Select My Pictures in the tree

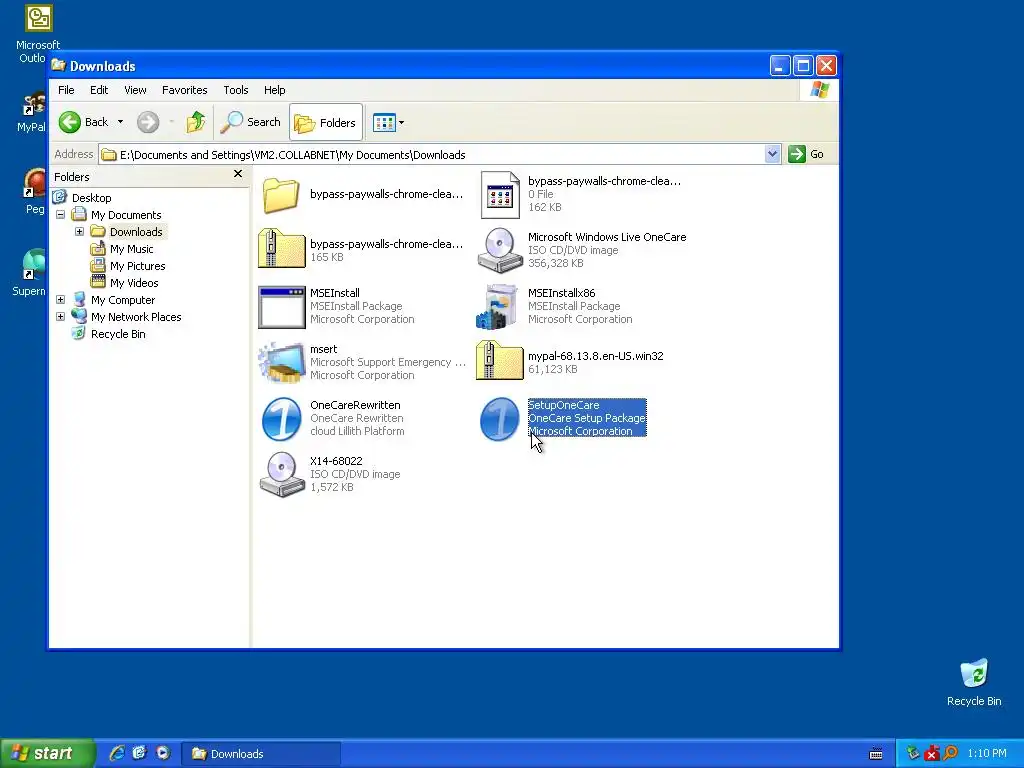(137, 266)
